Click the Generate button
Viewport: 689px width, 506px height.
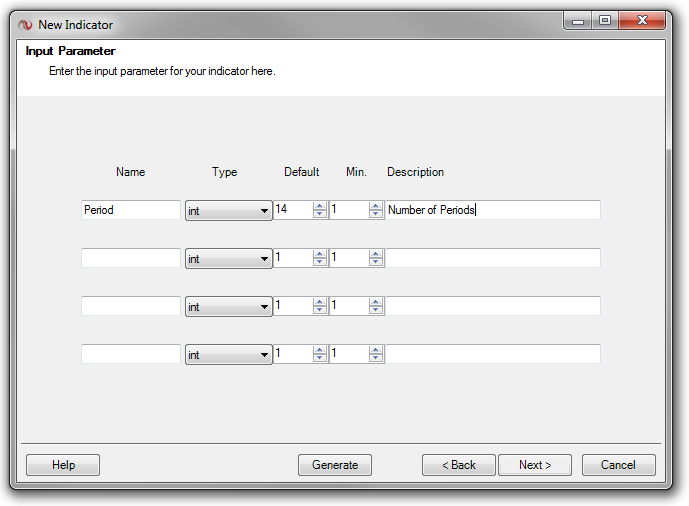click(x=335, y=465)
